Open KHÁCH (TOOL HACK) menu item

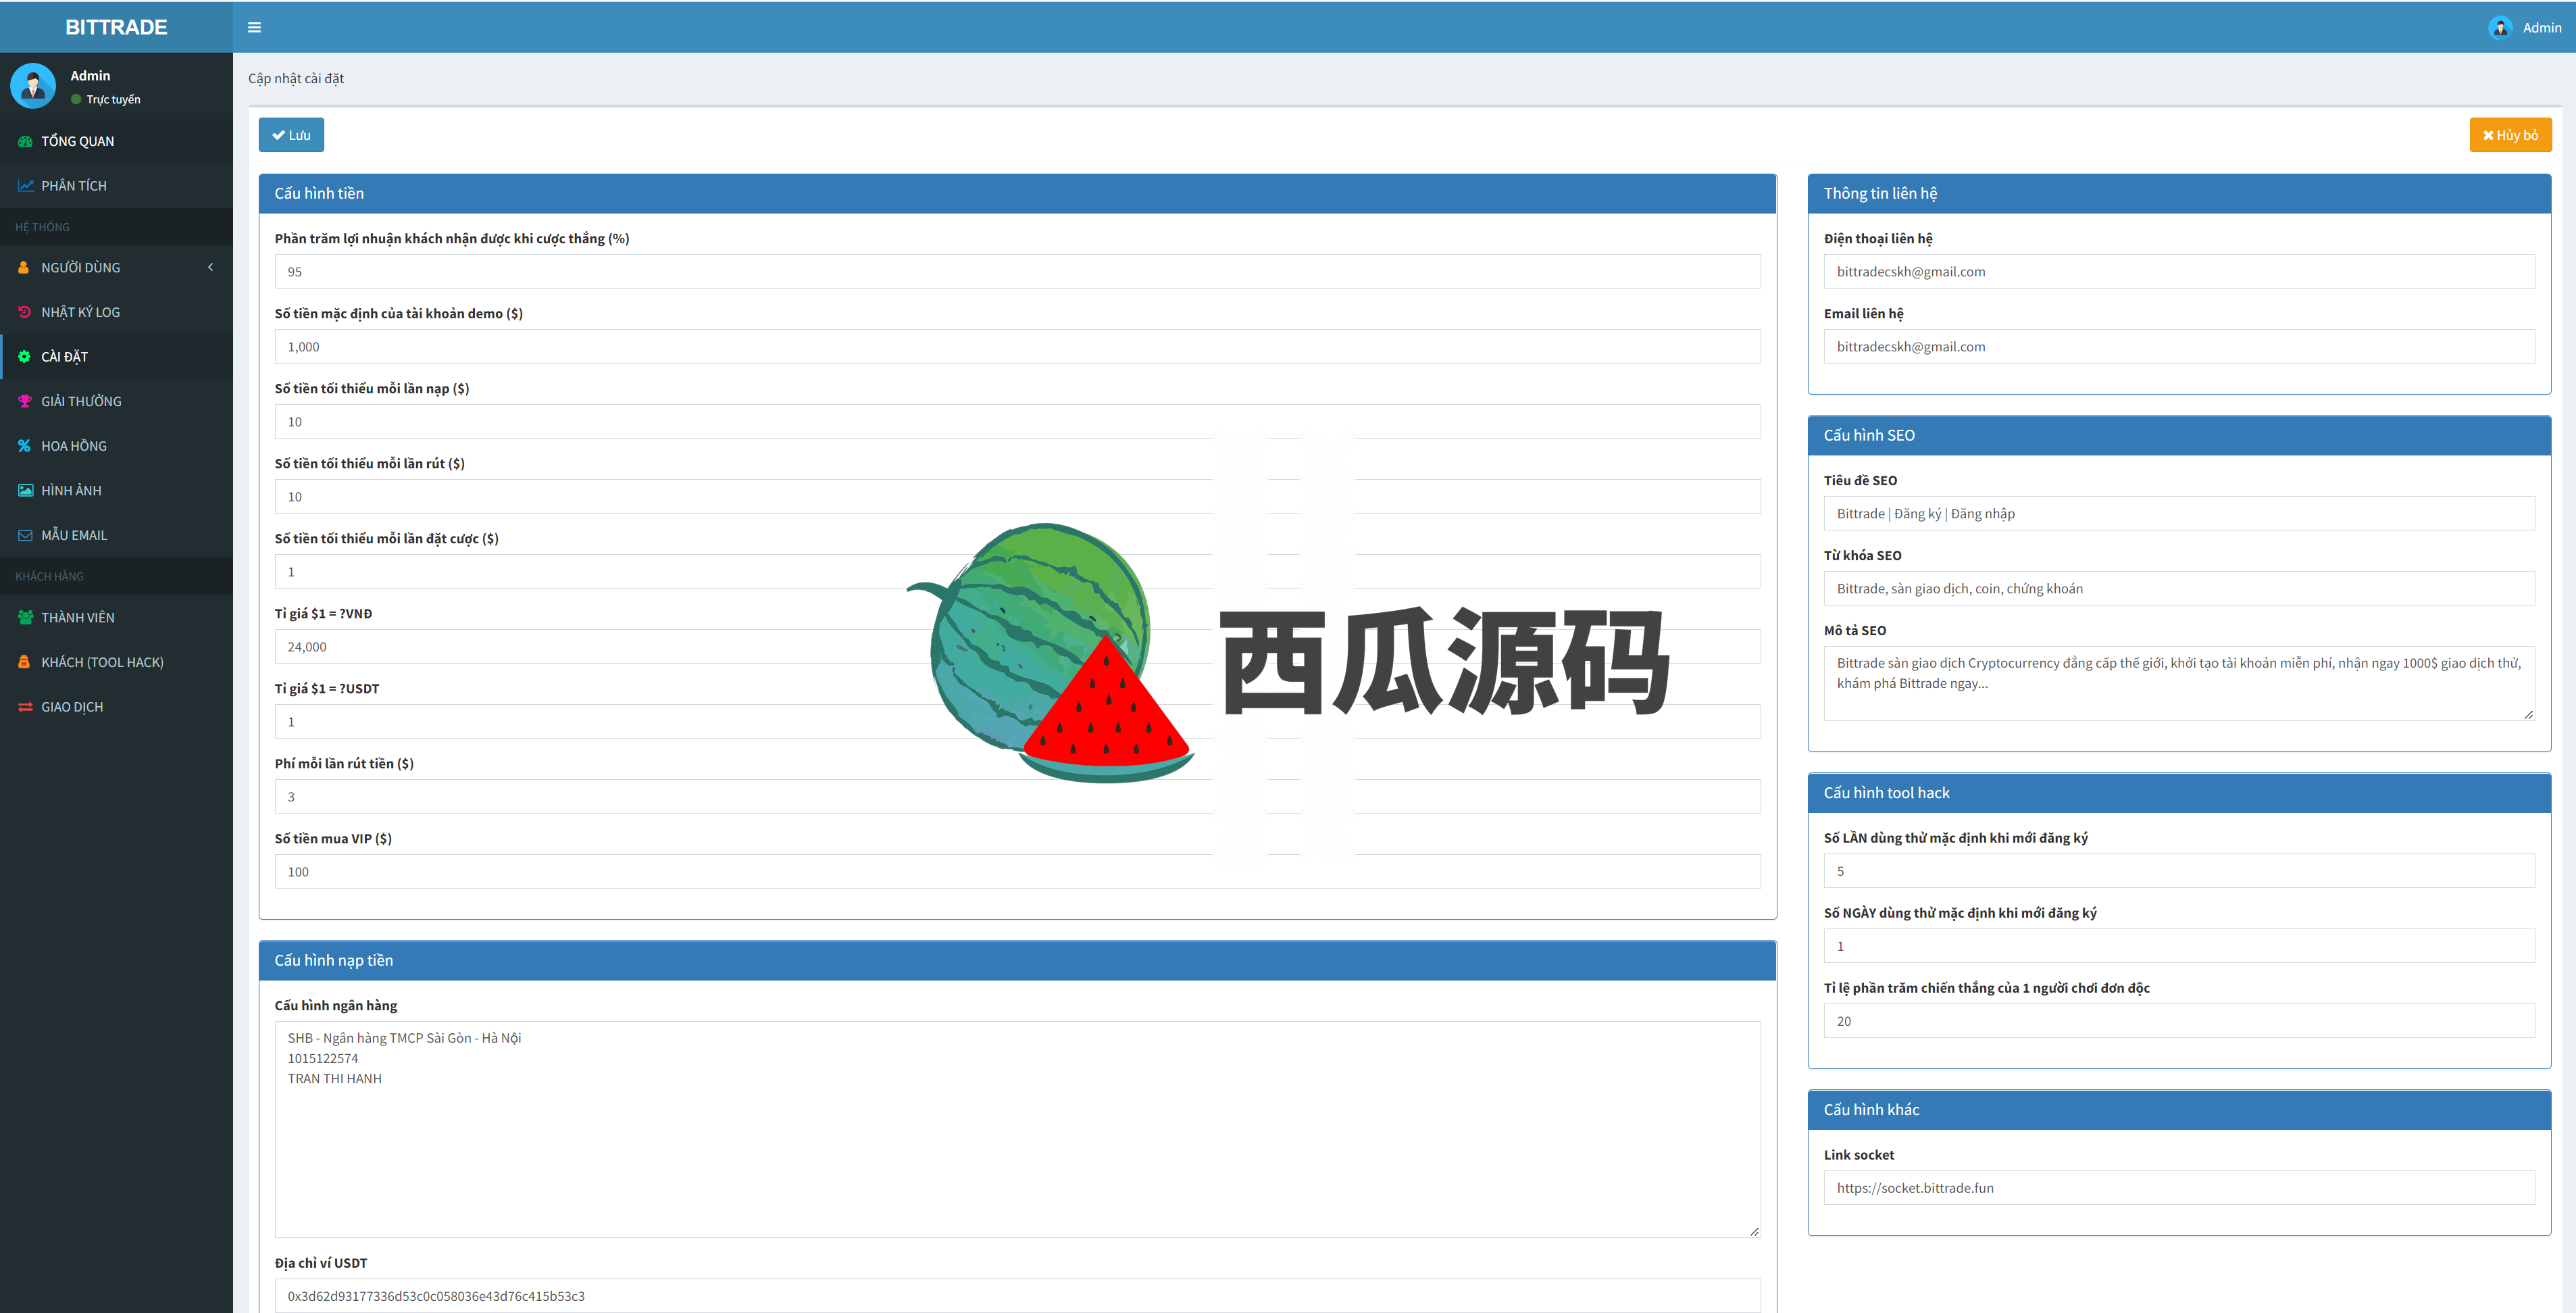pyautogui.click(x=116, y=662)
